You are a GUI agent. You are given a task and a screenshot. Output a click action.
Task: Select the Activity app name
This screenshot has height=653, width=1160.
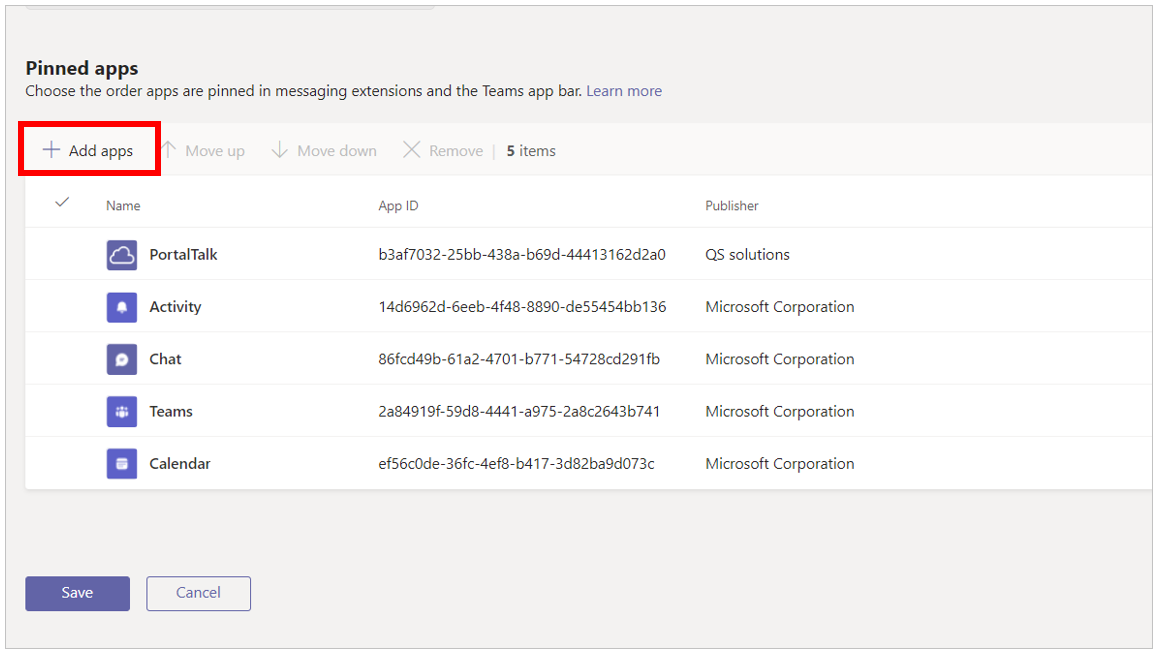click(175, 307)
